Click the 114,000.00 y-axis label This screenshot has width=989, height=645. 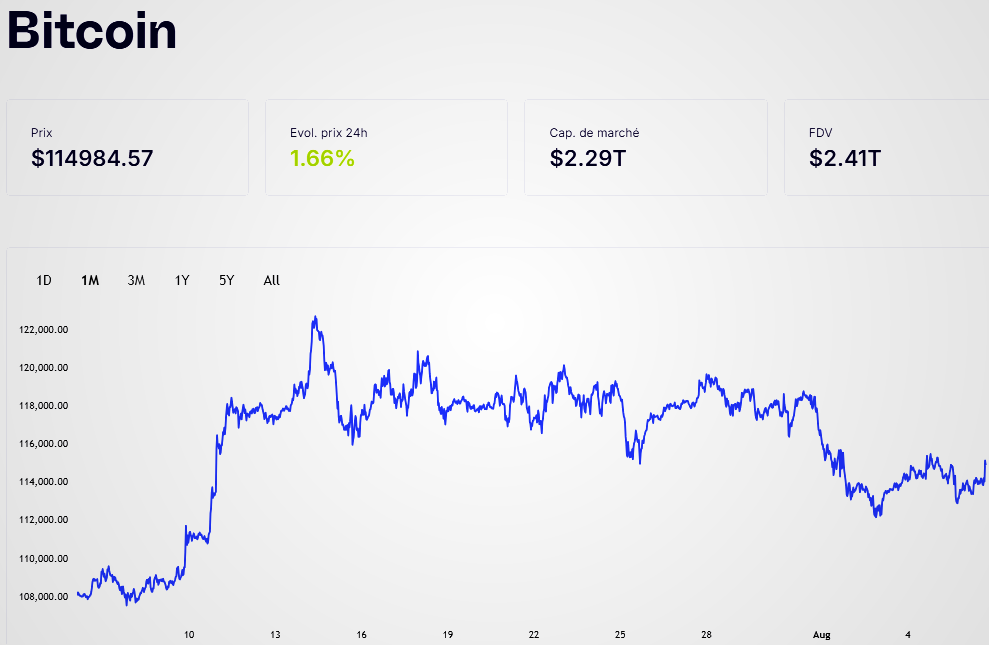point(44,482)
